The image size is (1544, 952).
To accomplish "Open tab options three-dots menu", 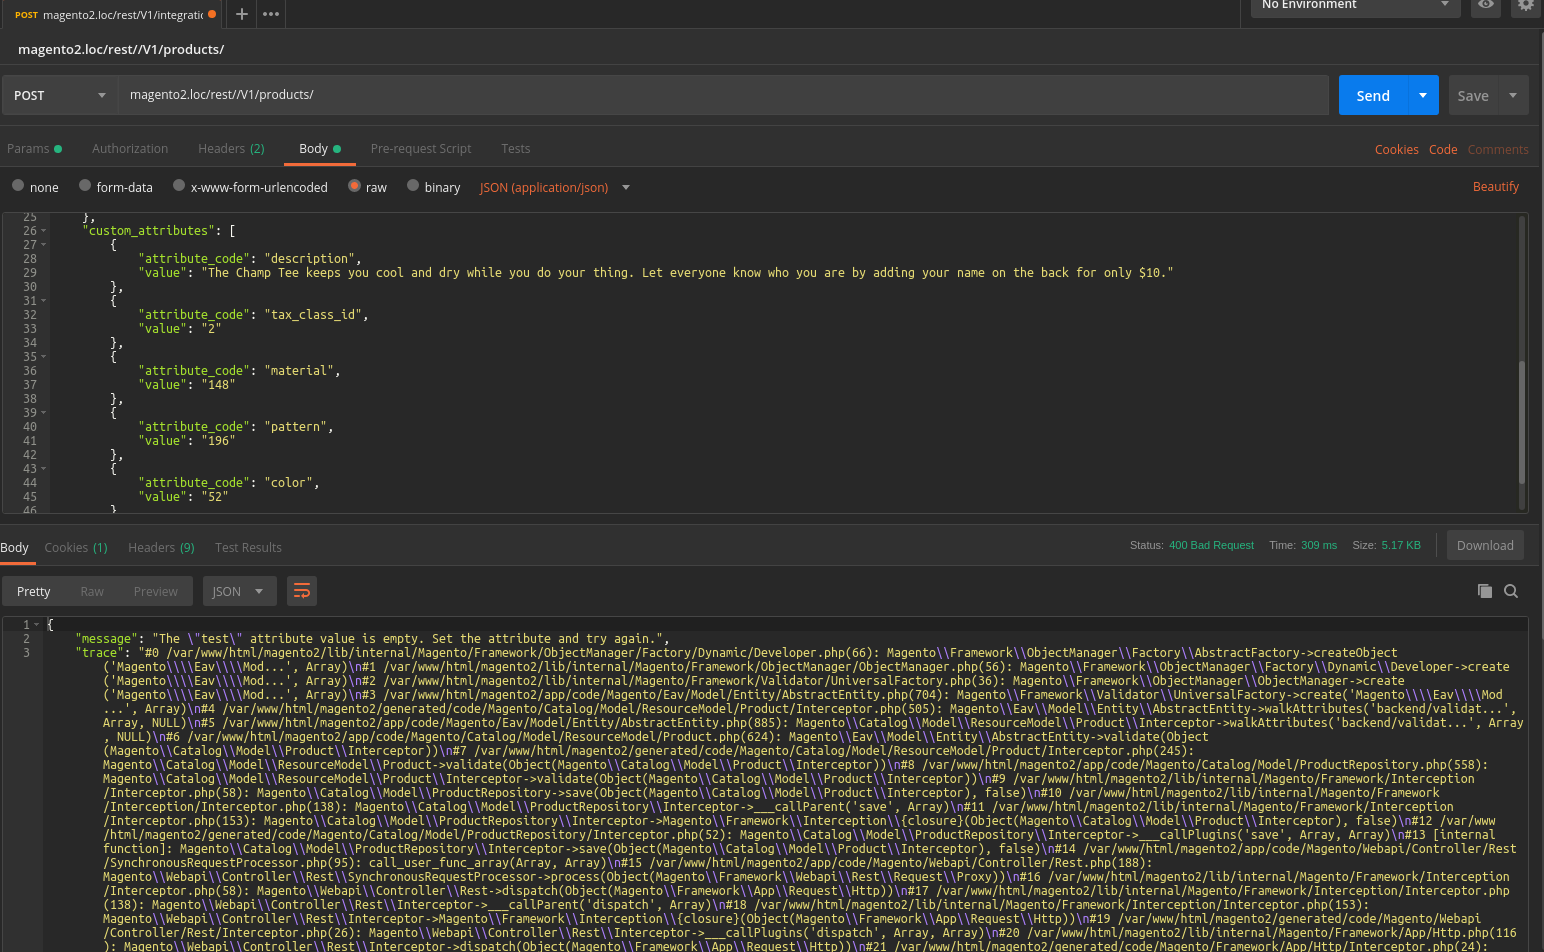I will [x=271, y=14].
